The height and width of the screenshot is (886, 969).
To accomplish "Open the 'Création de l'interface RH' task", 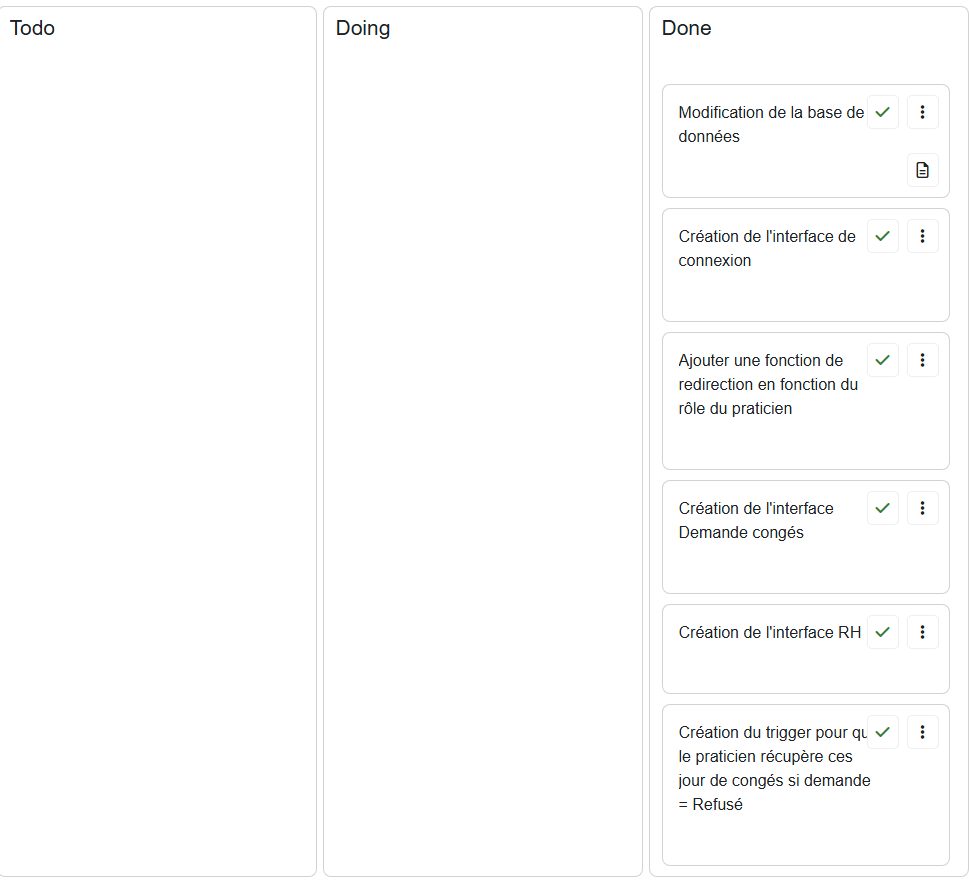I will click(x=769, y=632).
